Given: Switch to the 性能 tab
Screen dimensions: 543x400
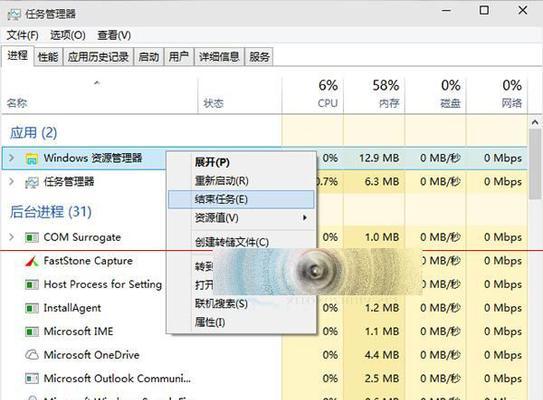Looking at the screenshot, I should [48, 57].
